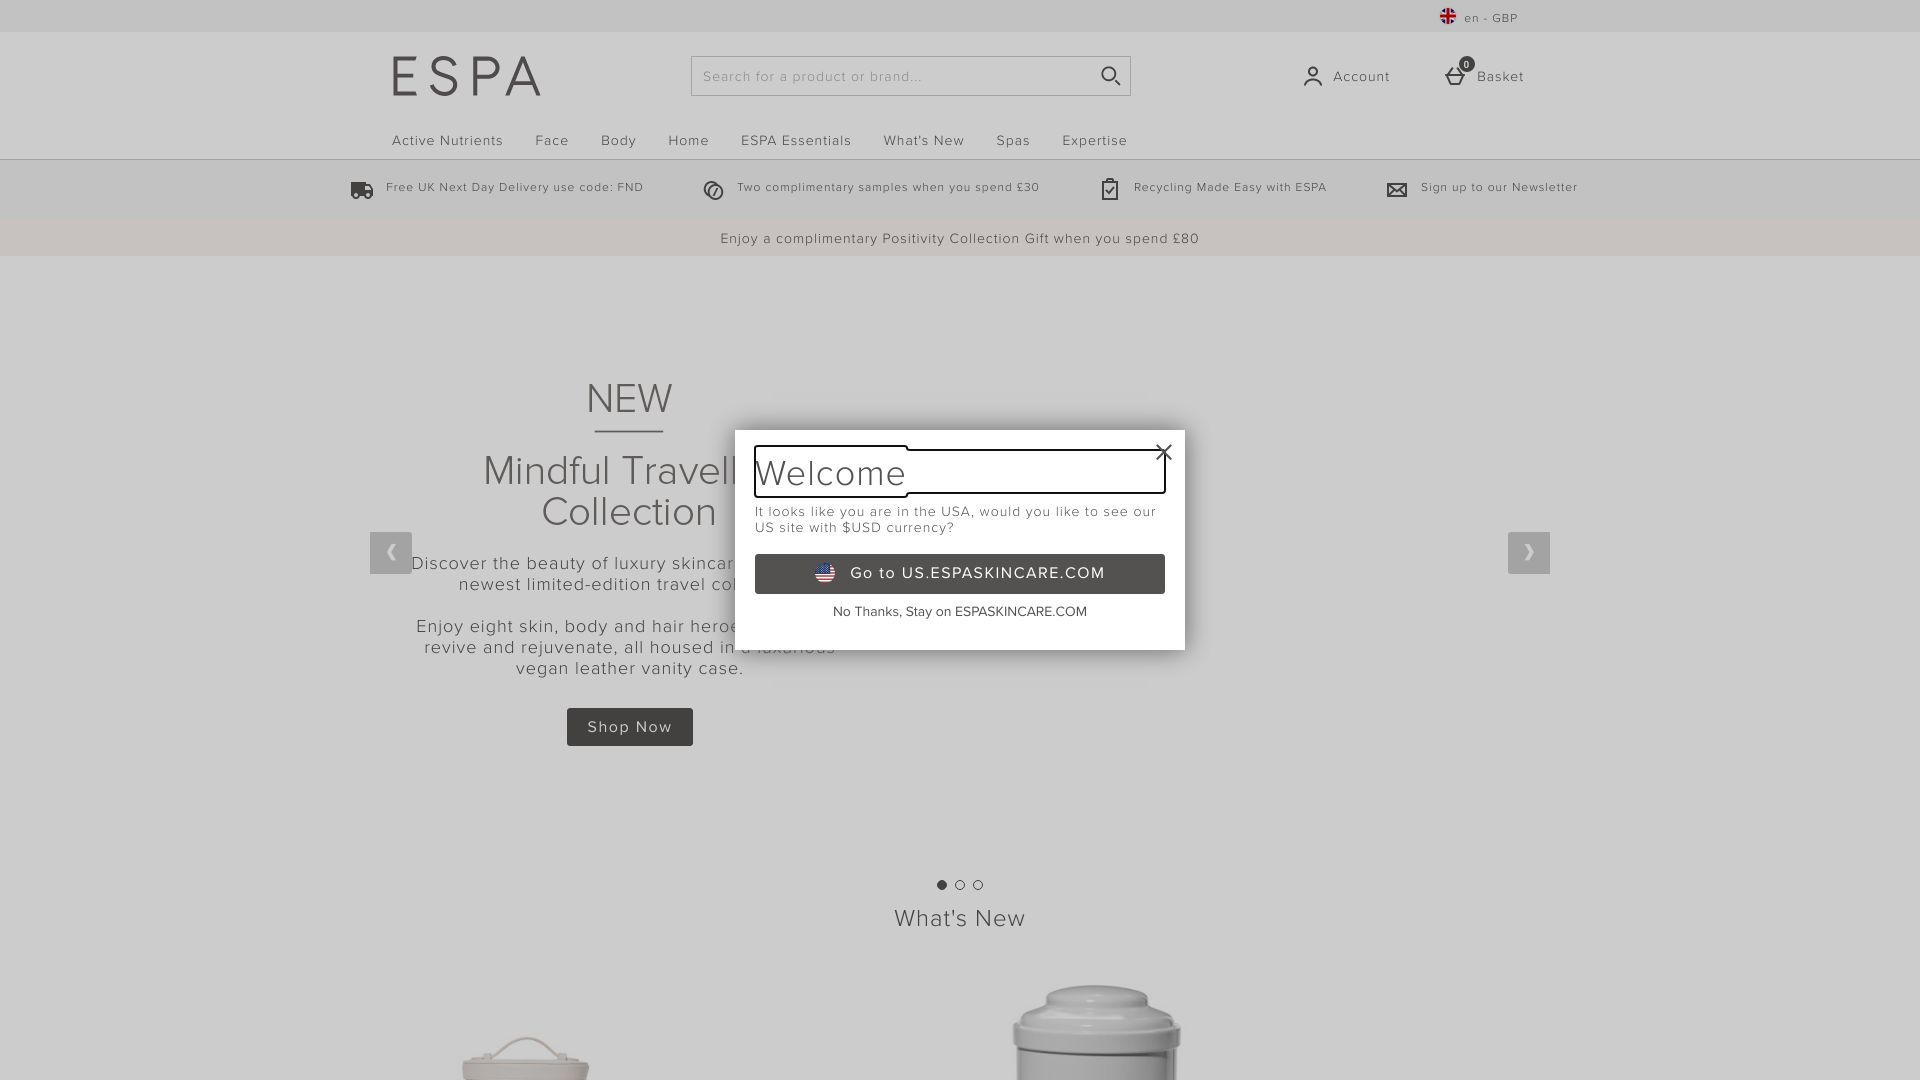
Task: Click the Shop Now button
Action: point(630,727)
